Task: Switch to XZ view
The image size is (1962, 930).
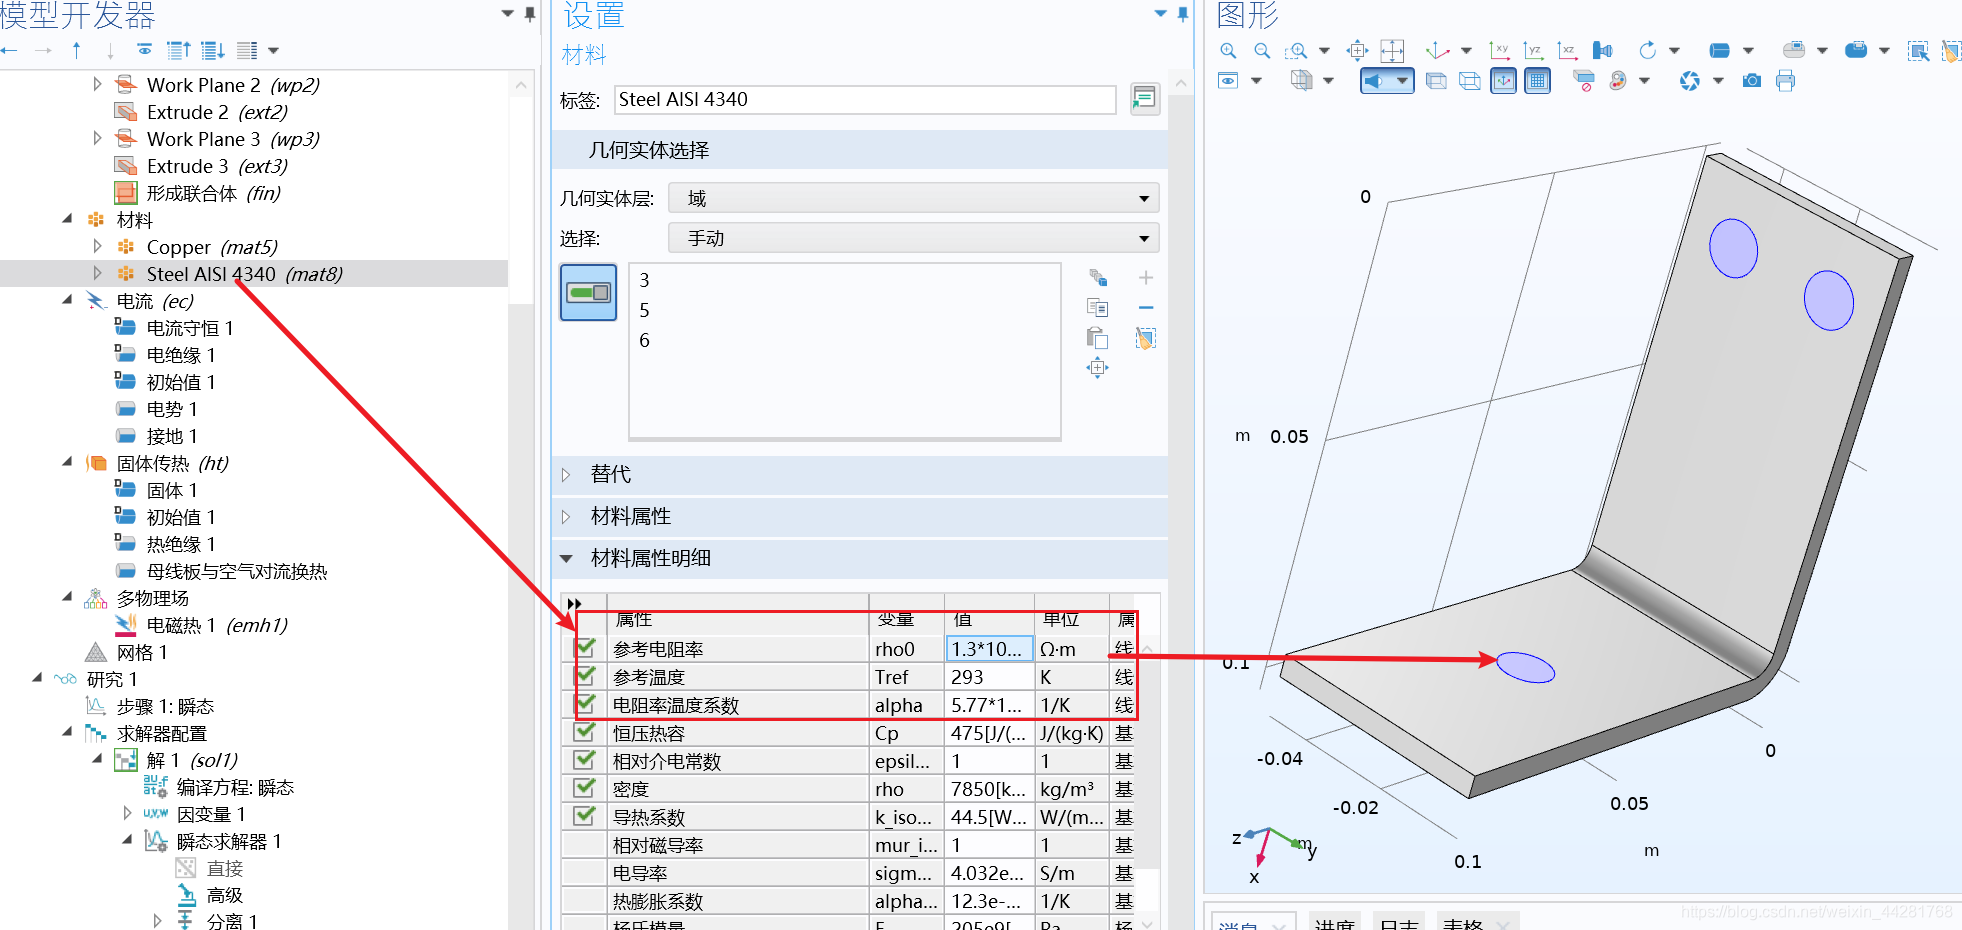Action: tap(1567, 50)
